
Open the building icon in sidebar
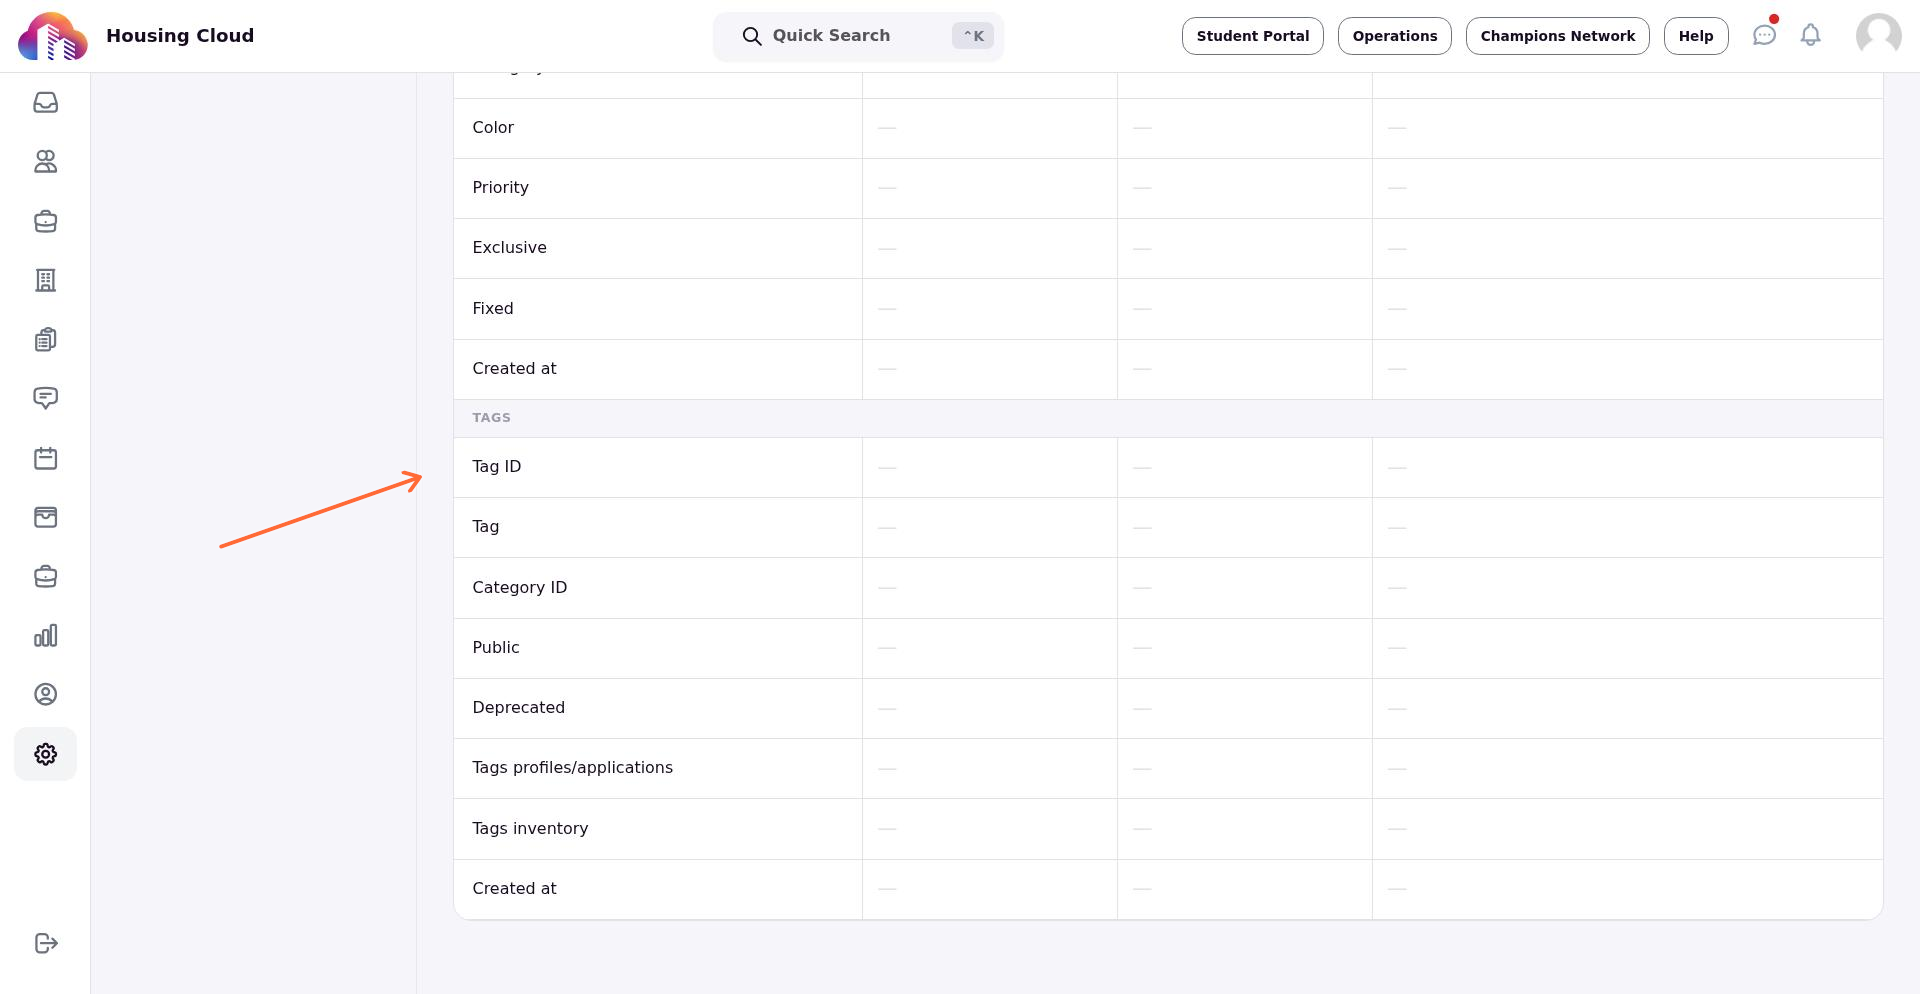pos(45,280)
